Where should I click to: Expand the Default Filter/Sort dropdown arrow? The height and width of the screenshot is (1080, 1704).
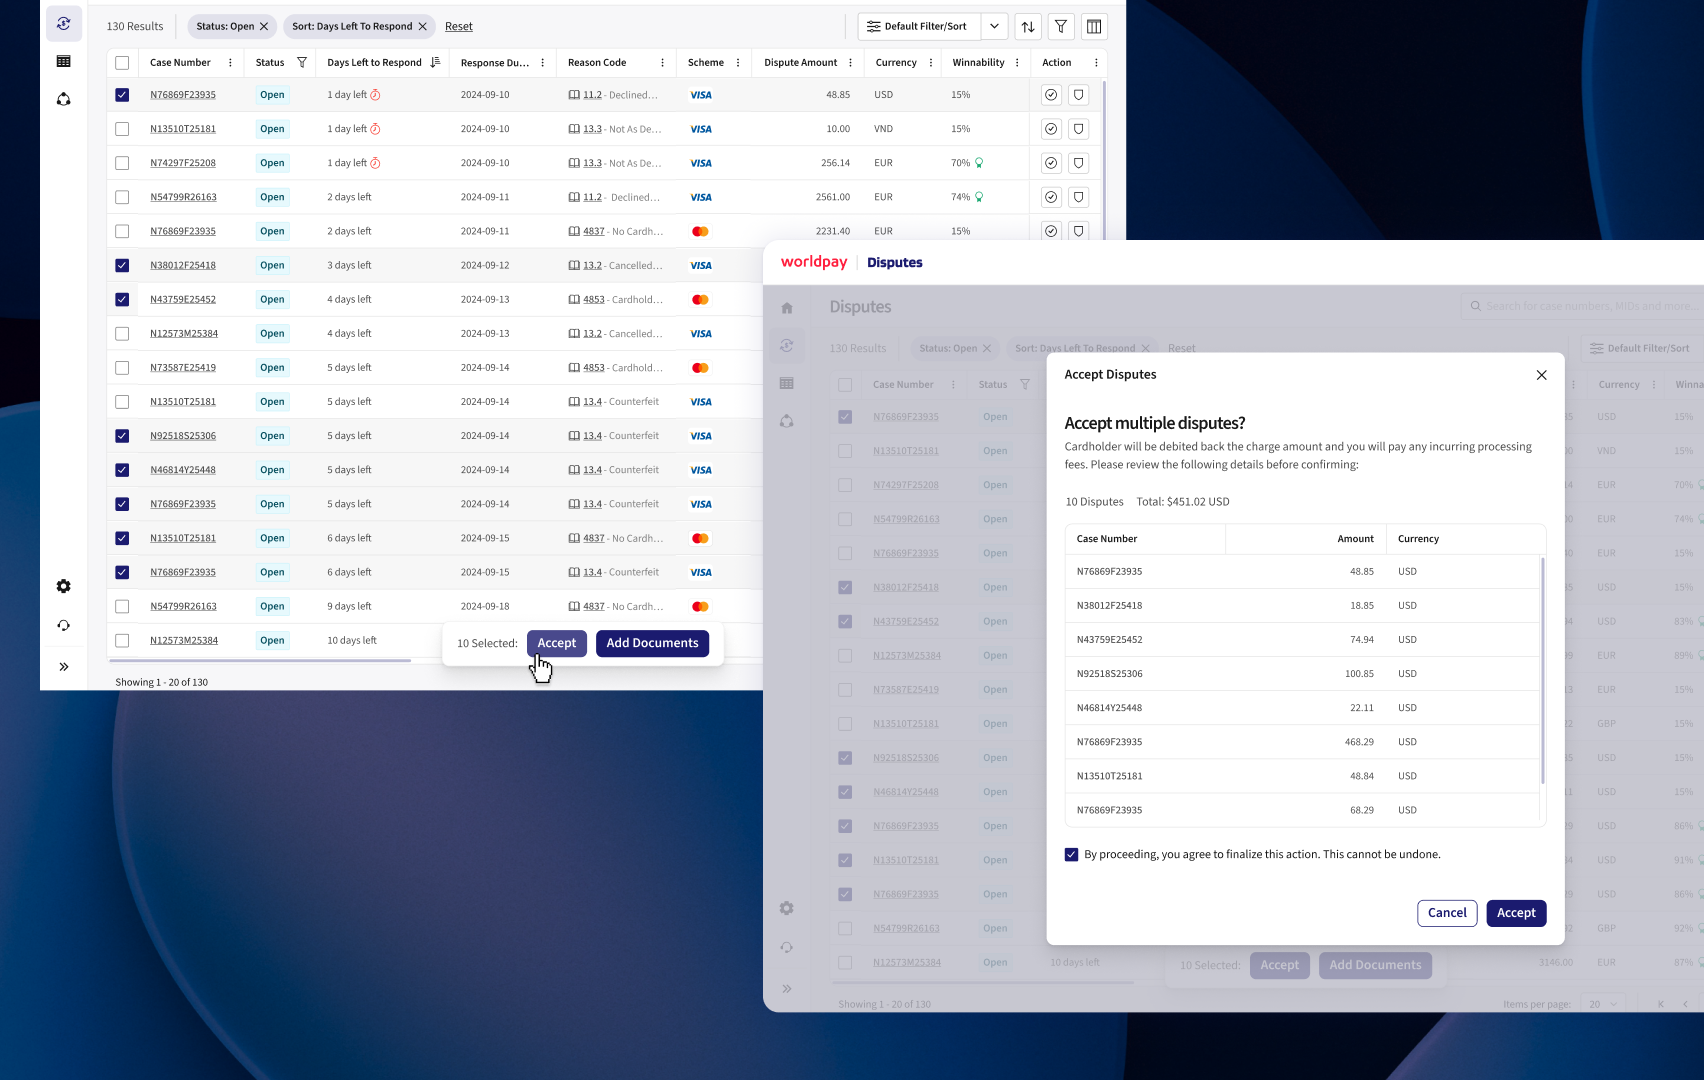pos(994,26)
